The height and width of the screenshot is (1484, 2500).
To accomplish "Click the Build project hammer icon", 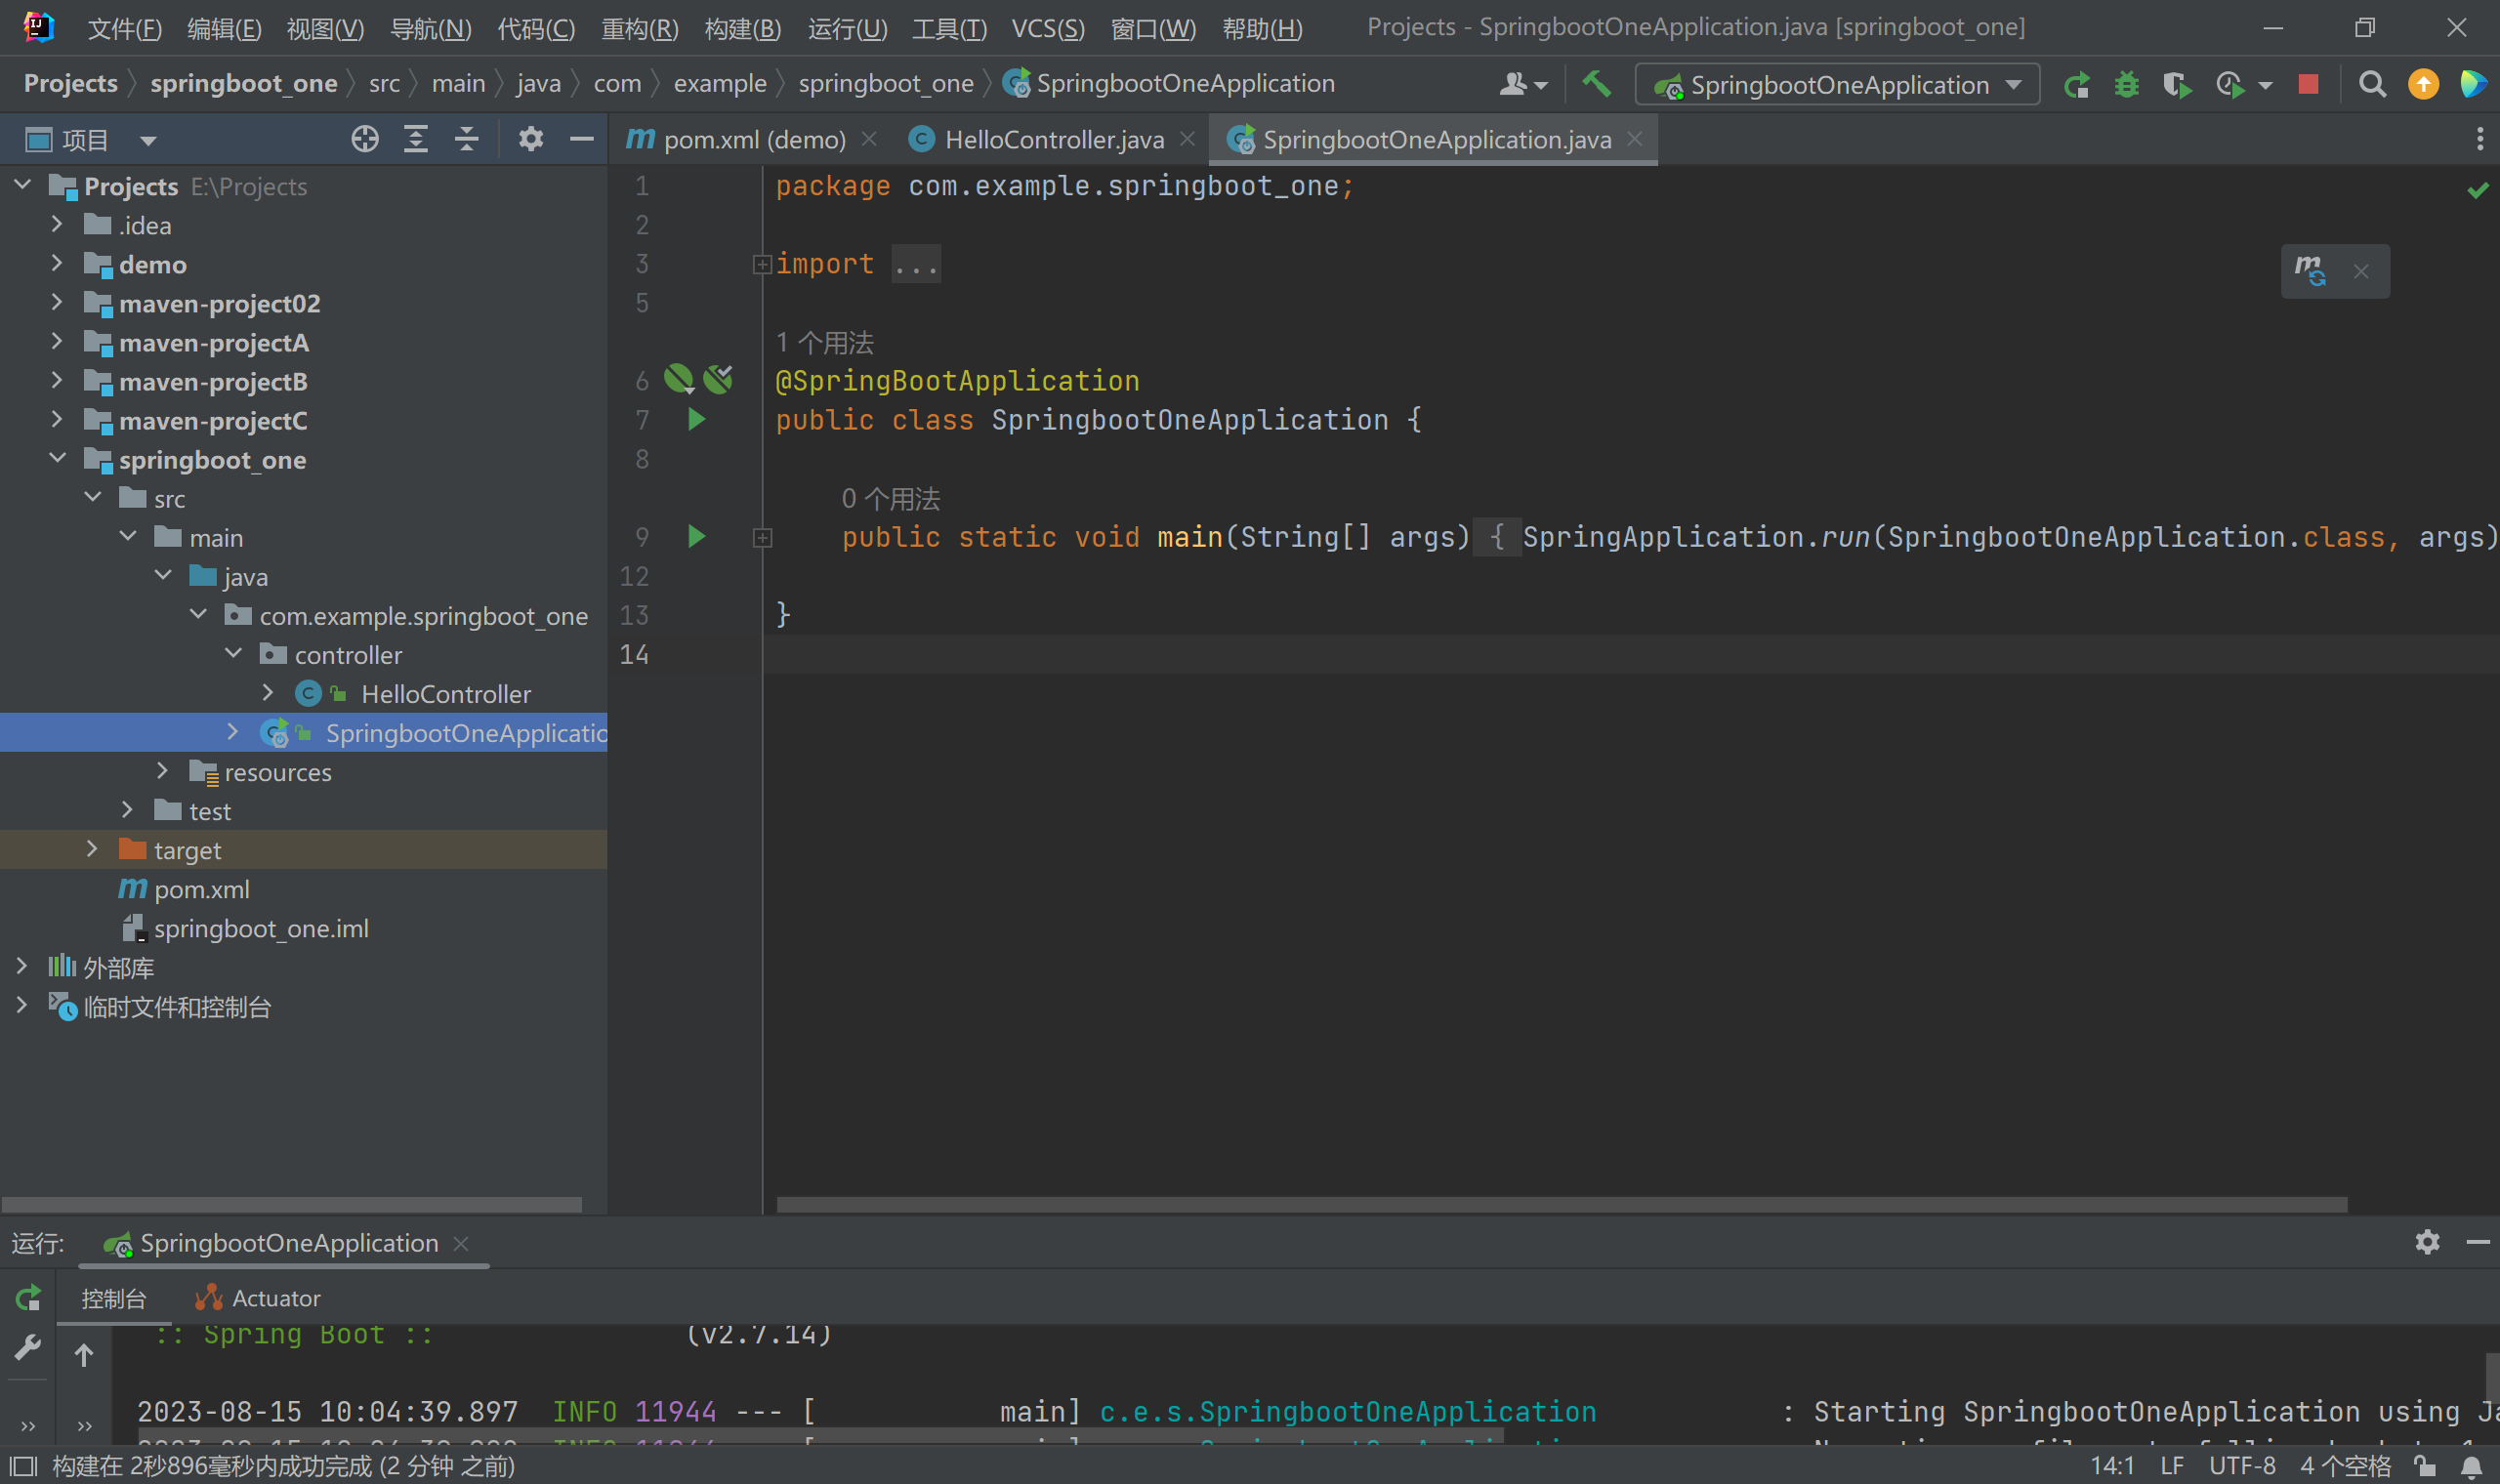I will [1596, 84].
